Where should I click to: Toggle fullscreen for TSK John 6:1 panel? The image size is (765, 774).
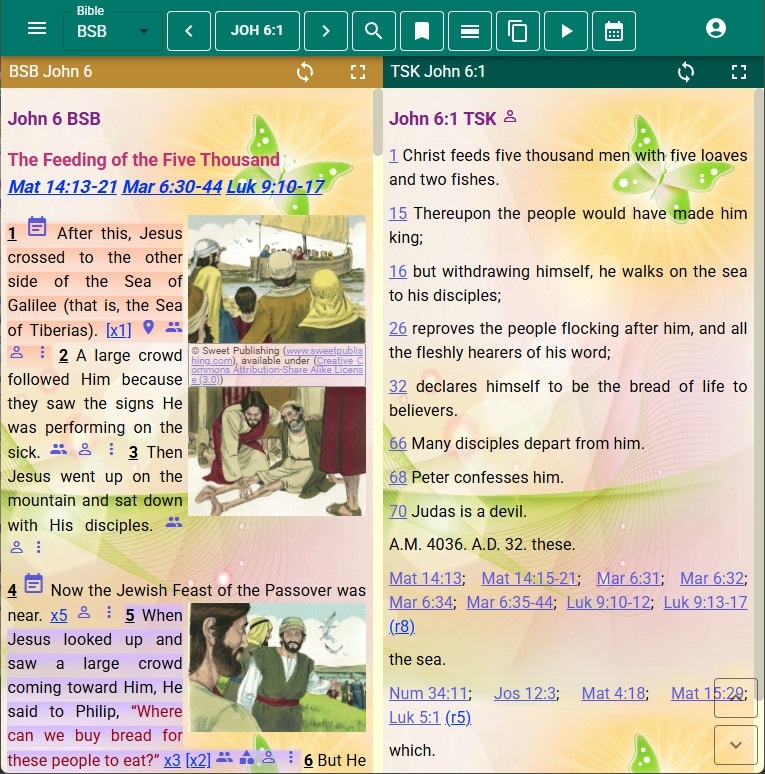coord(739,72)
